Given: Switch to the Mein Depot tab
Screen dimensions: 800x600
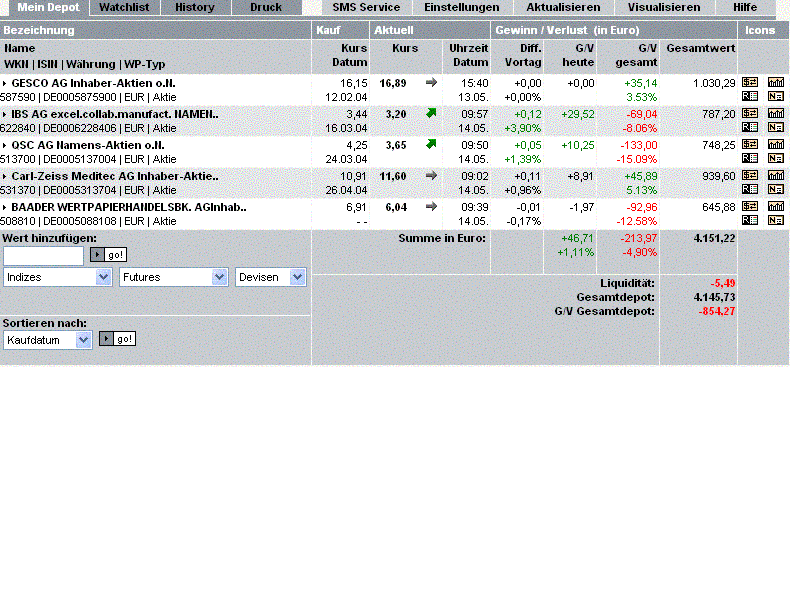Looking at the screenshot, I should point(48,7).
